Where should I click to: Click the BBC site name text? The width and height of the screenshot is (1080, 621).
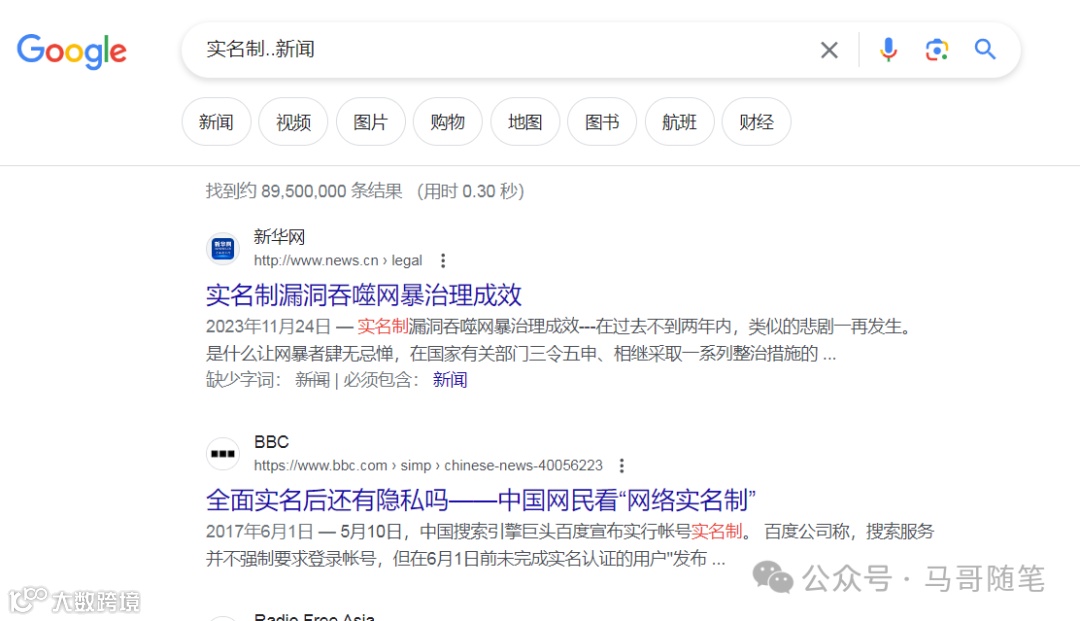[x=271, y=441]
